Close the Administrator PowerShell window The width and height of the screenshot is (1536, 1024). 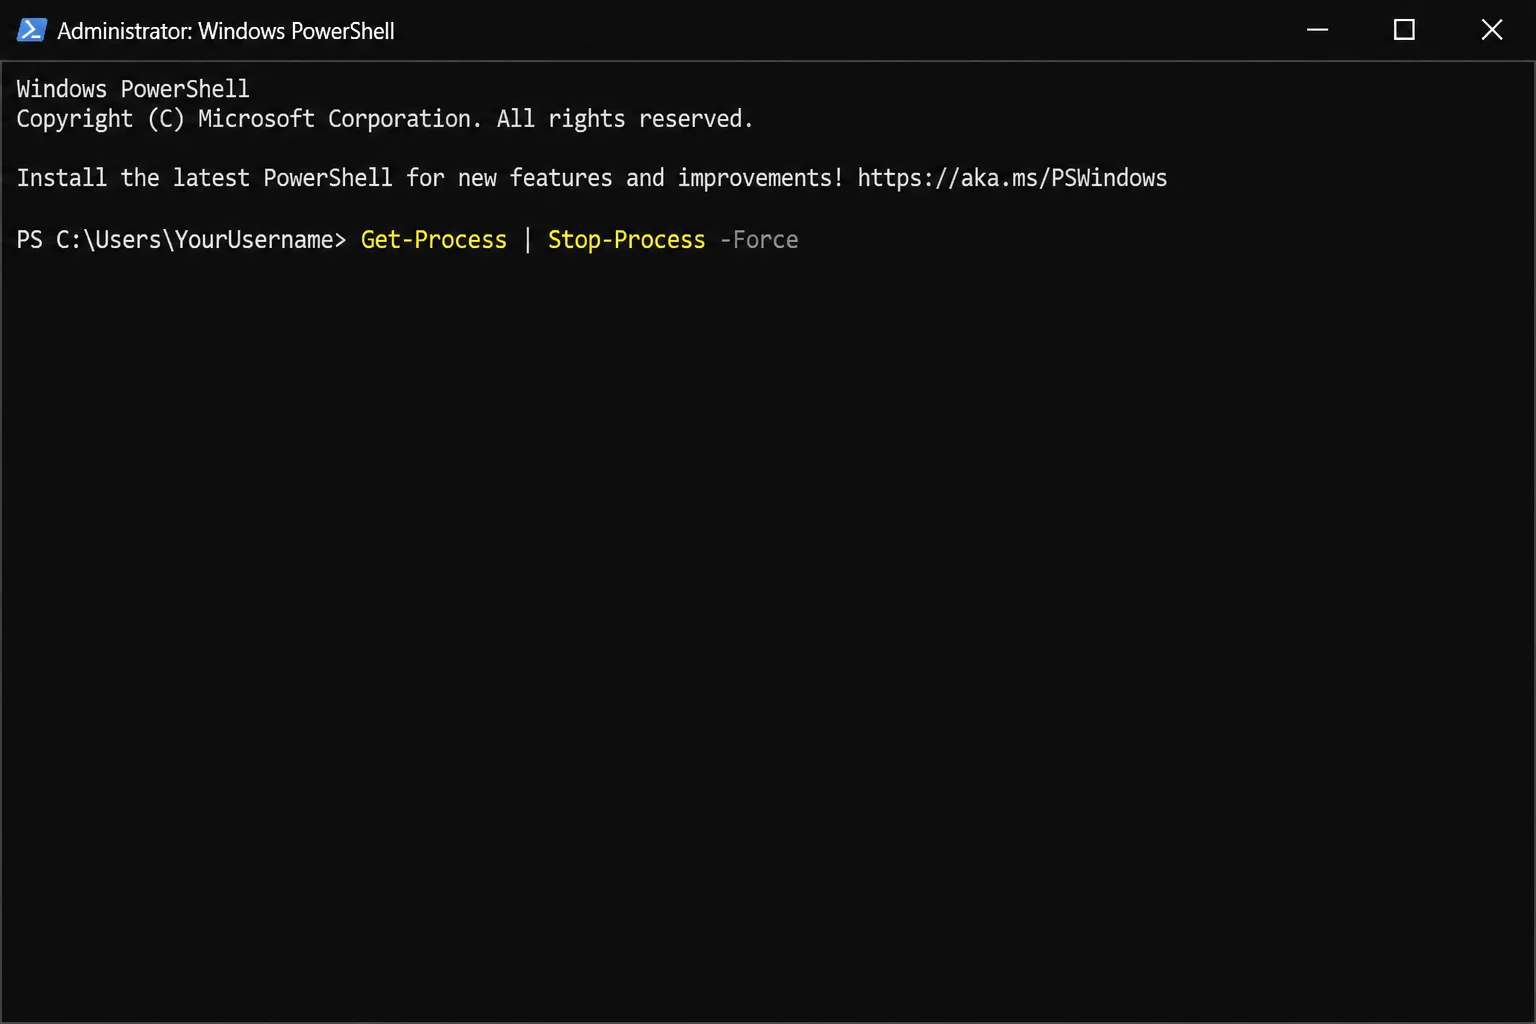click(1491, 30)
